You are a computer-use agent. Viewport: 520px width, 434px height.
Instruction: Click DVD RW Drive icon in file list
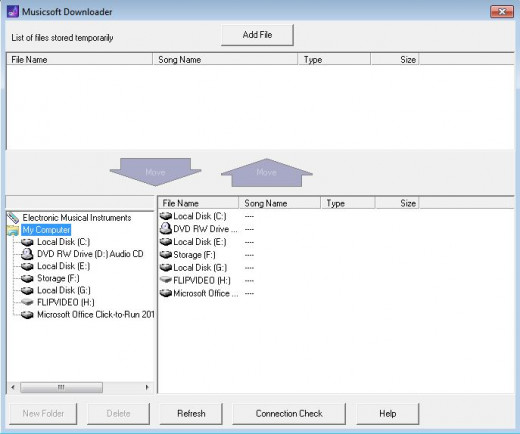pyautogui.click(x=166, y=229)
